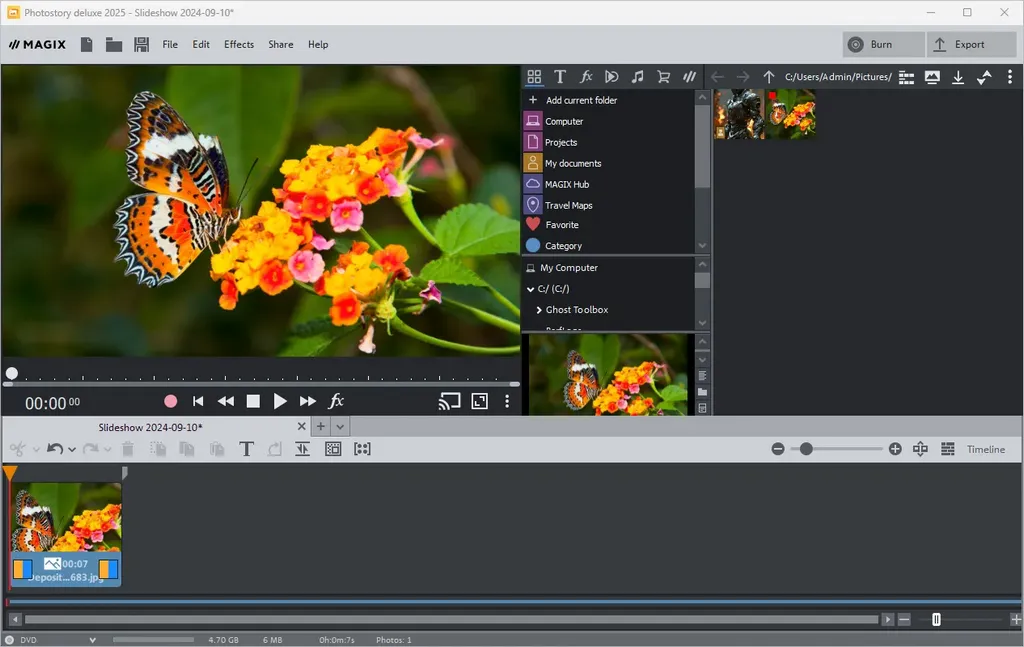Open project using the folder icon
The height and width of the screenshot is (647, 1024).
pos(114,44)
